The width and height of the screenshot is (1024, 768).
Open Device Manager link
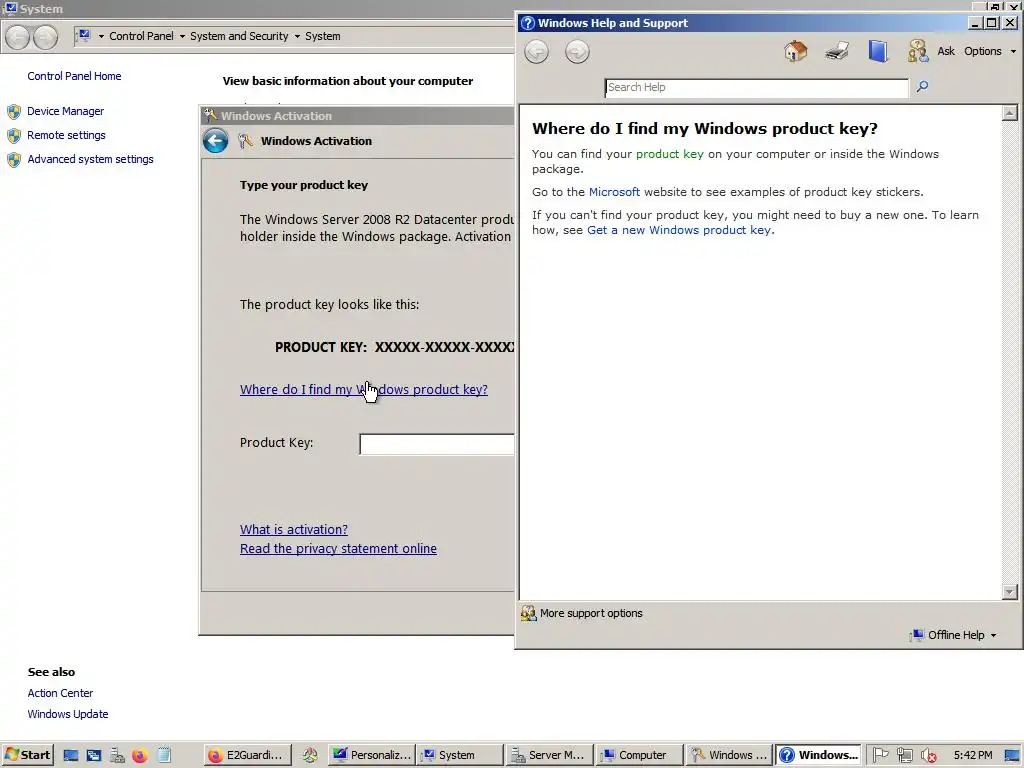pyautogui.click(x=65, y=112)
